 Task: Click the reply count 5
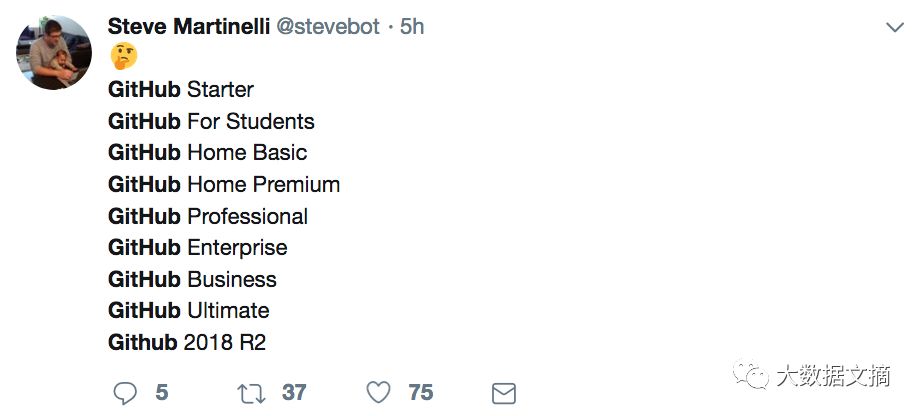coord(162,393)
